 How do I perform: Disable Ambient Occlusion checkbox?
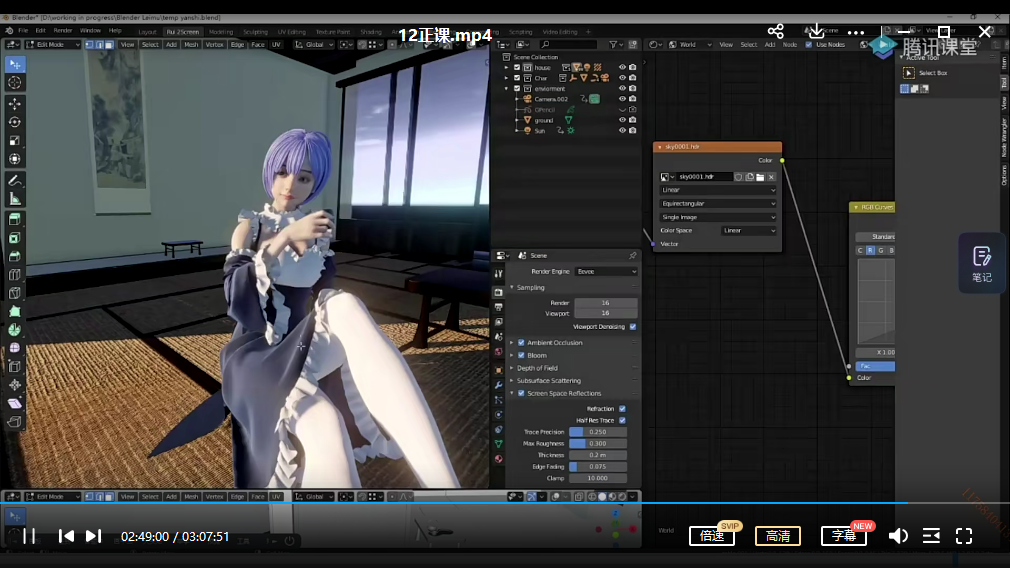click(521, 343)
